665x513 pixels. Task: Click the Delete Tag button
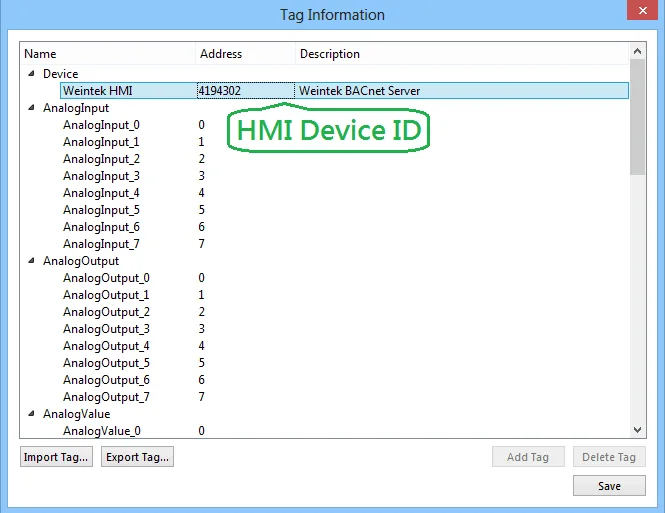click(609, 457)
